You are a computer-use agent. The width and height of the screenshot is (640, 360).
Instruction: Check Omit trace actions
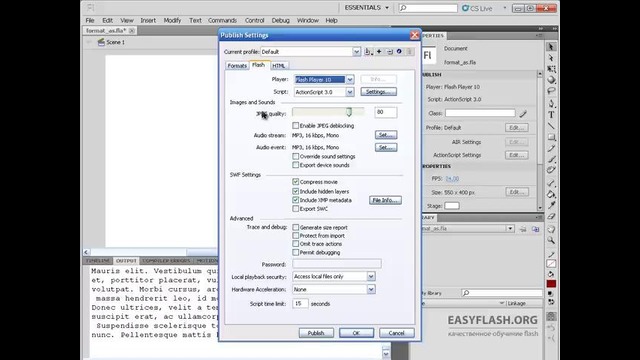coord(296,244)
